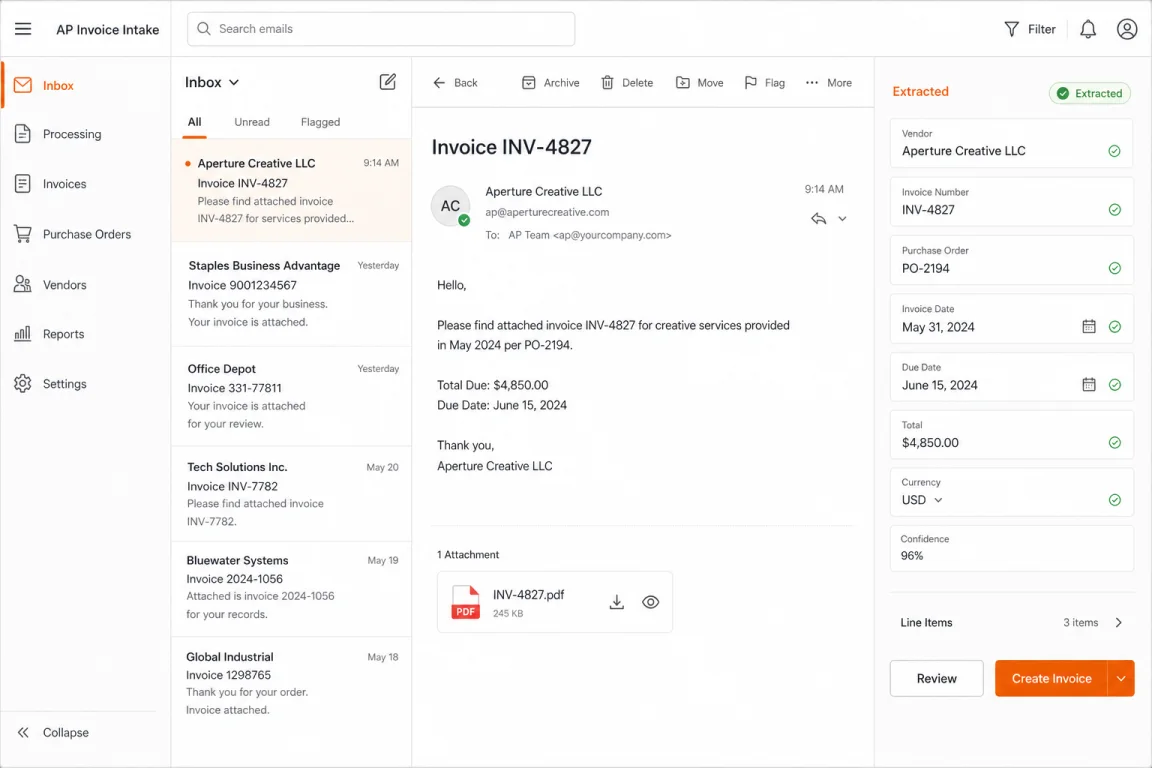Image resolution: width=1152 pixels, height=768 pixels.
Task: Open Tech Solutions Inc. email
Action: (x=292, y=494)
